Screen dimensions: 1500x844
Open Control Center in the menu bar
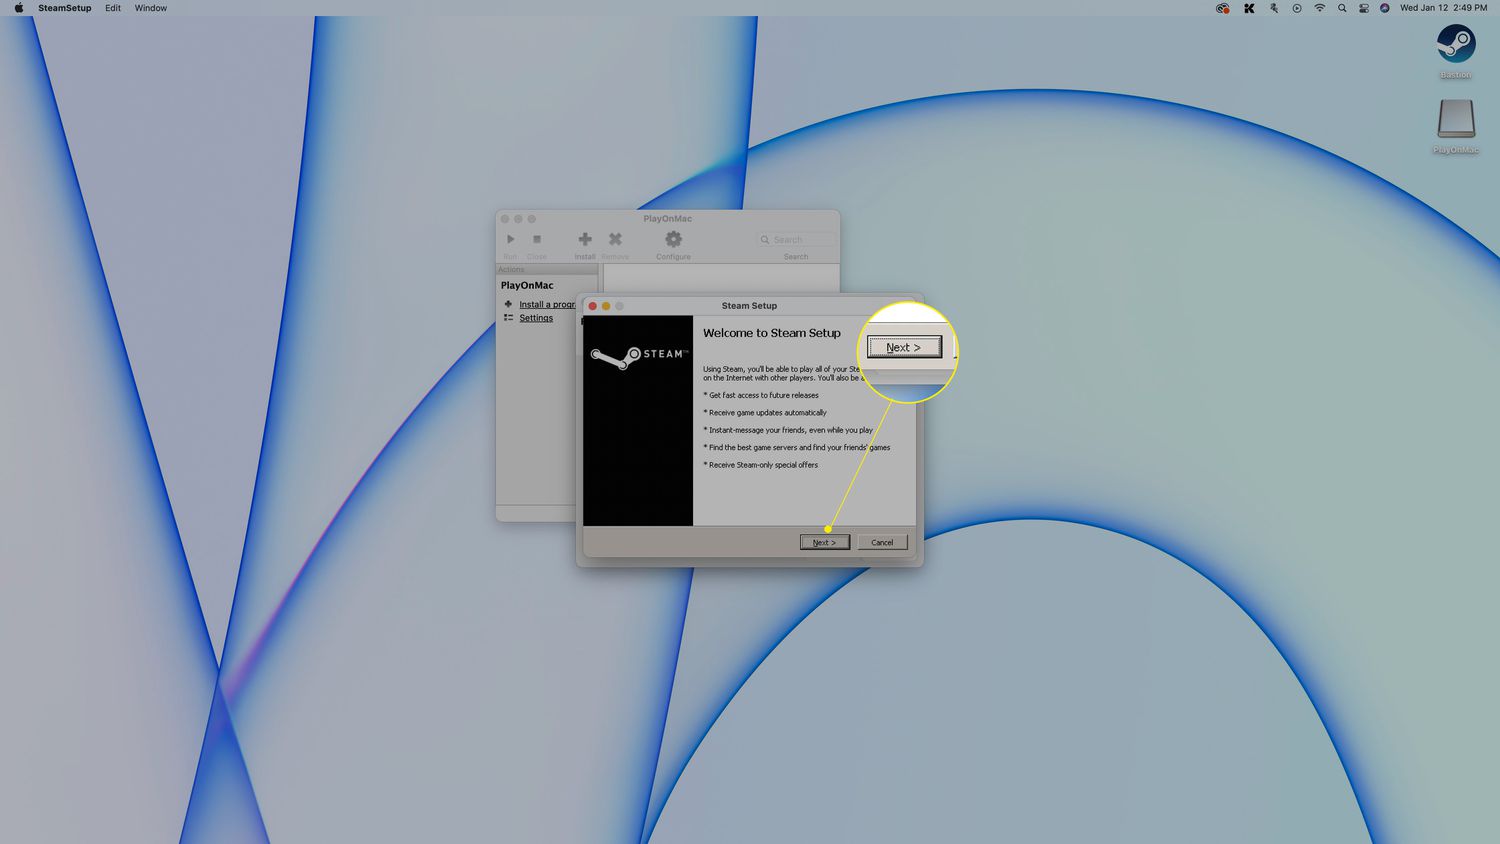click(1363, 8)
